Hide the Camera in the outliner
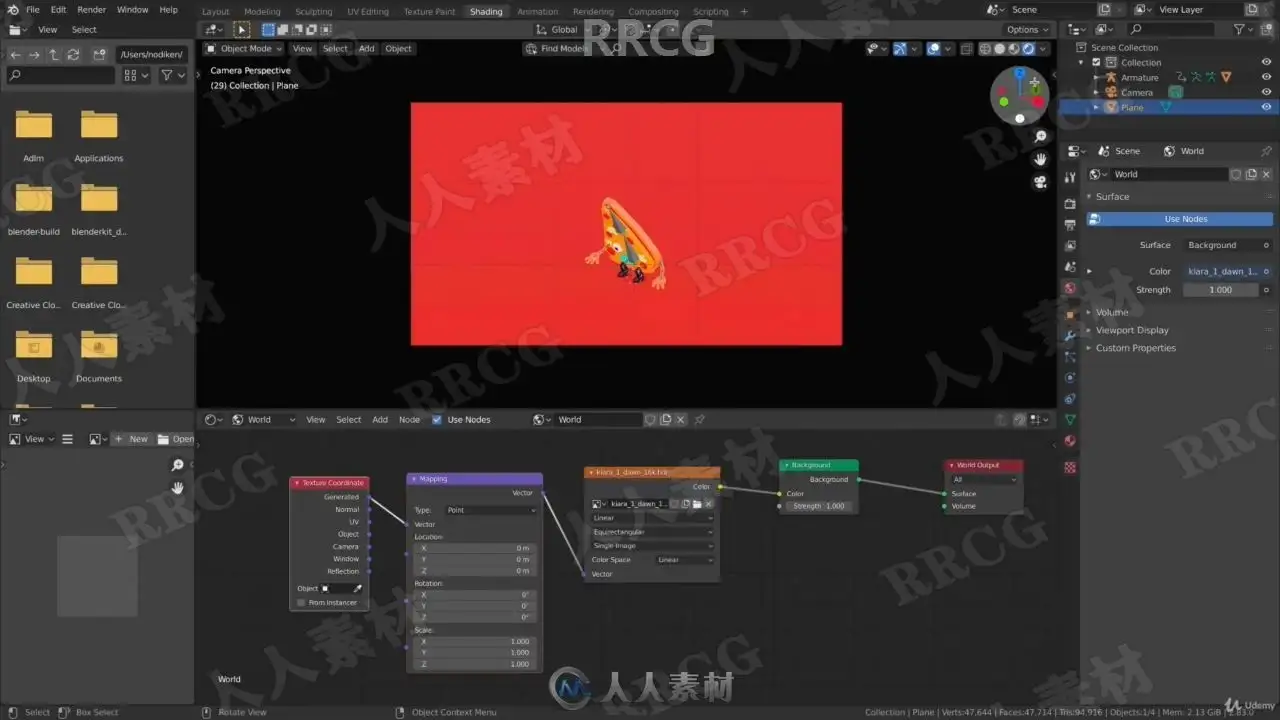The image size is (1280, 720). 1266,92
